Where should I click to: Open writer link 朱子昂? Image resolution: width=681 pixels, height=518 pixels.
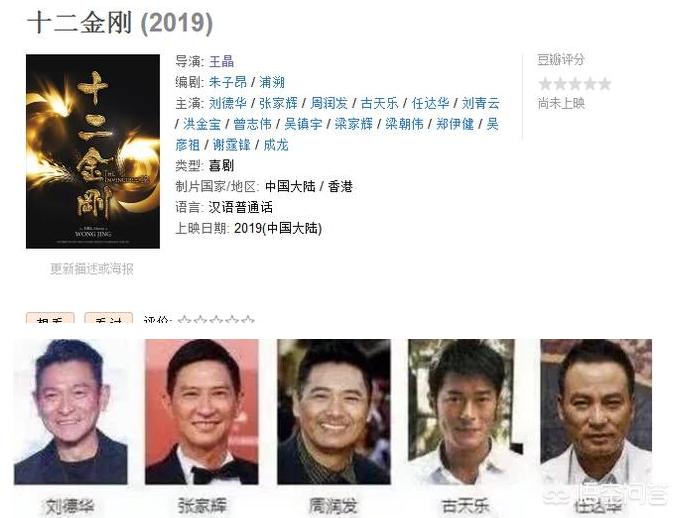tap(228, 82)
